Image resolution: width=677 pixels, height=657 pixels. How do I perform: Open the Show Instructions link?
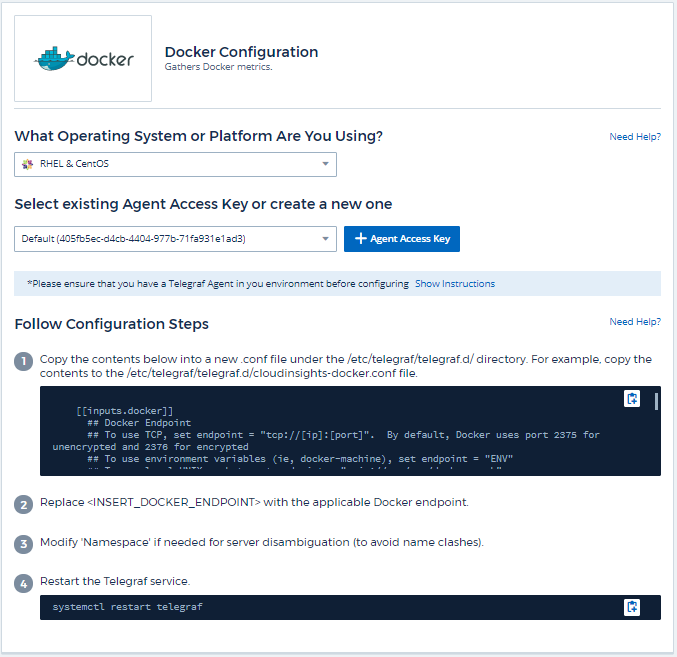(454, 284)
